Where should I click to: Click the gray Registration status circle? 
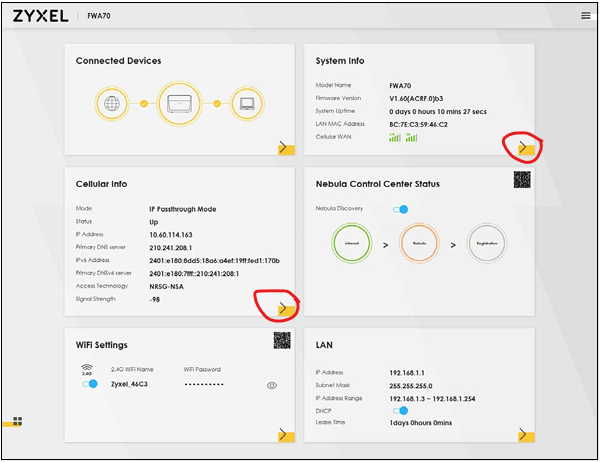pos(487,243)
